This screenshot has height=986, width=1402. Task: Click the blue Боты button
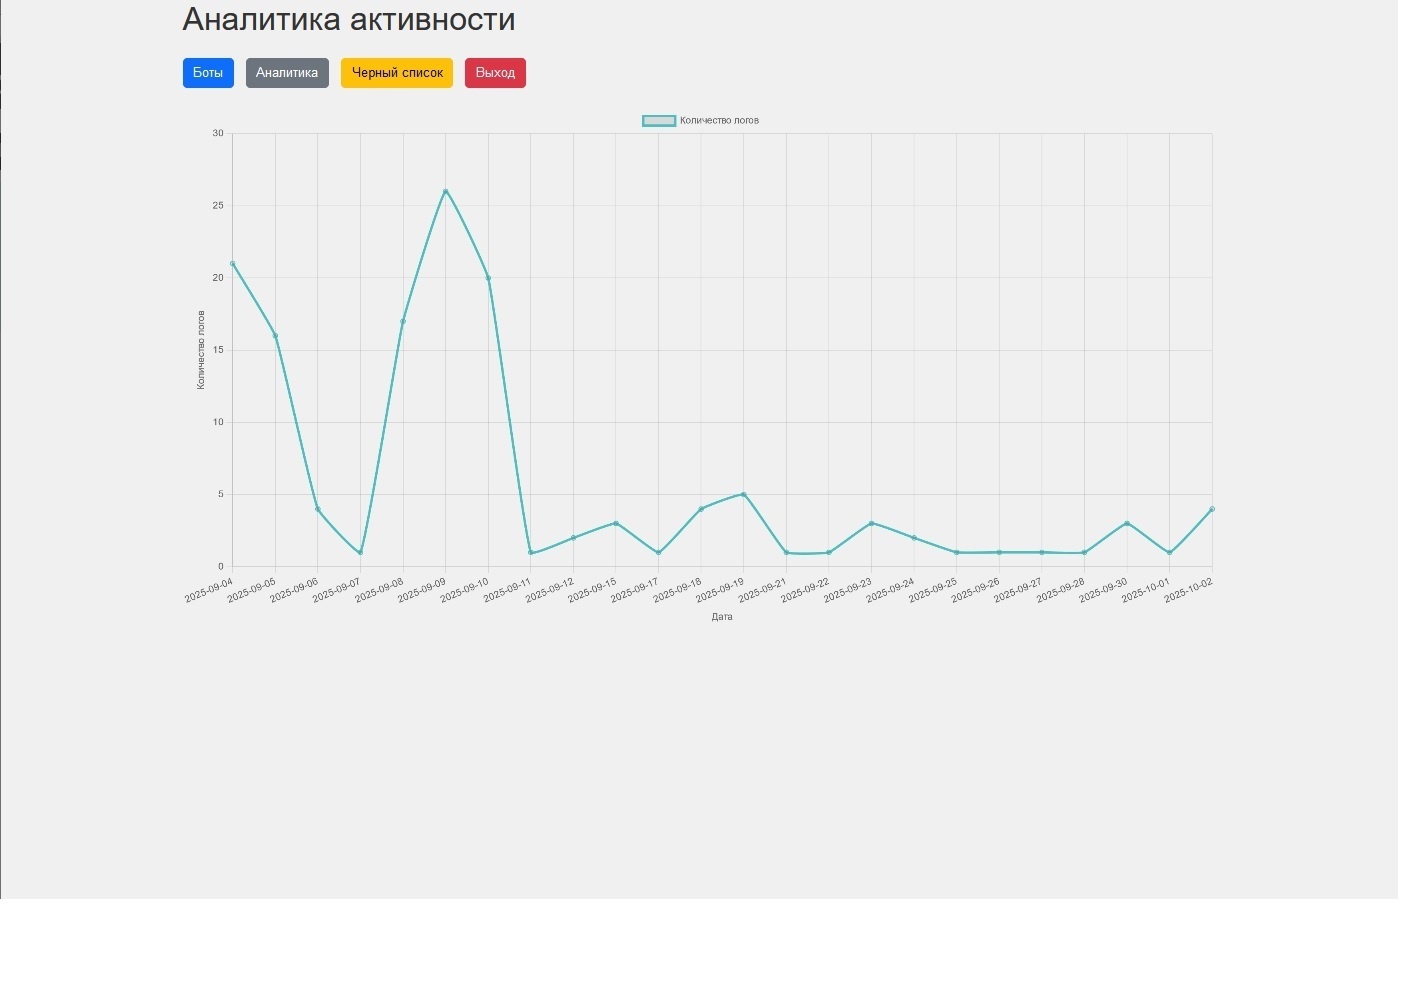[208, 73]
